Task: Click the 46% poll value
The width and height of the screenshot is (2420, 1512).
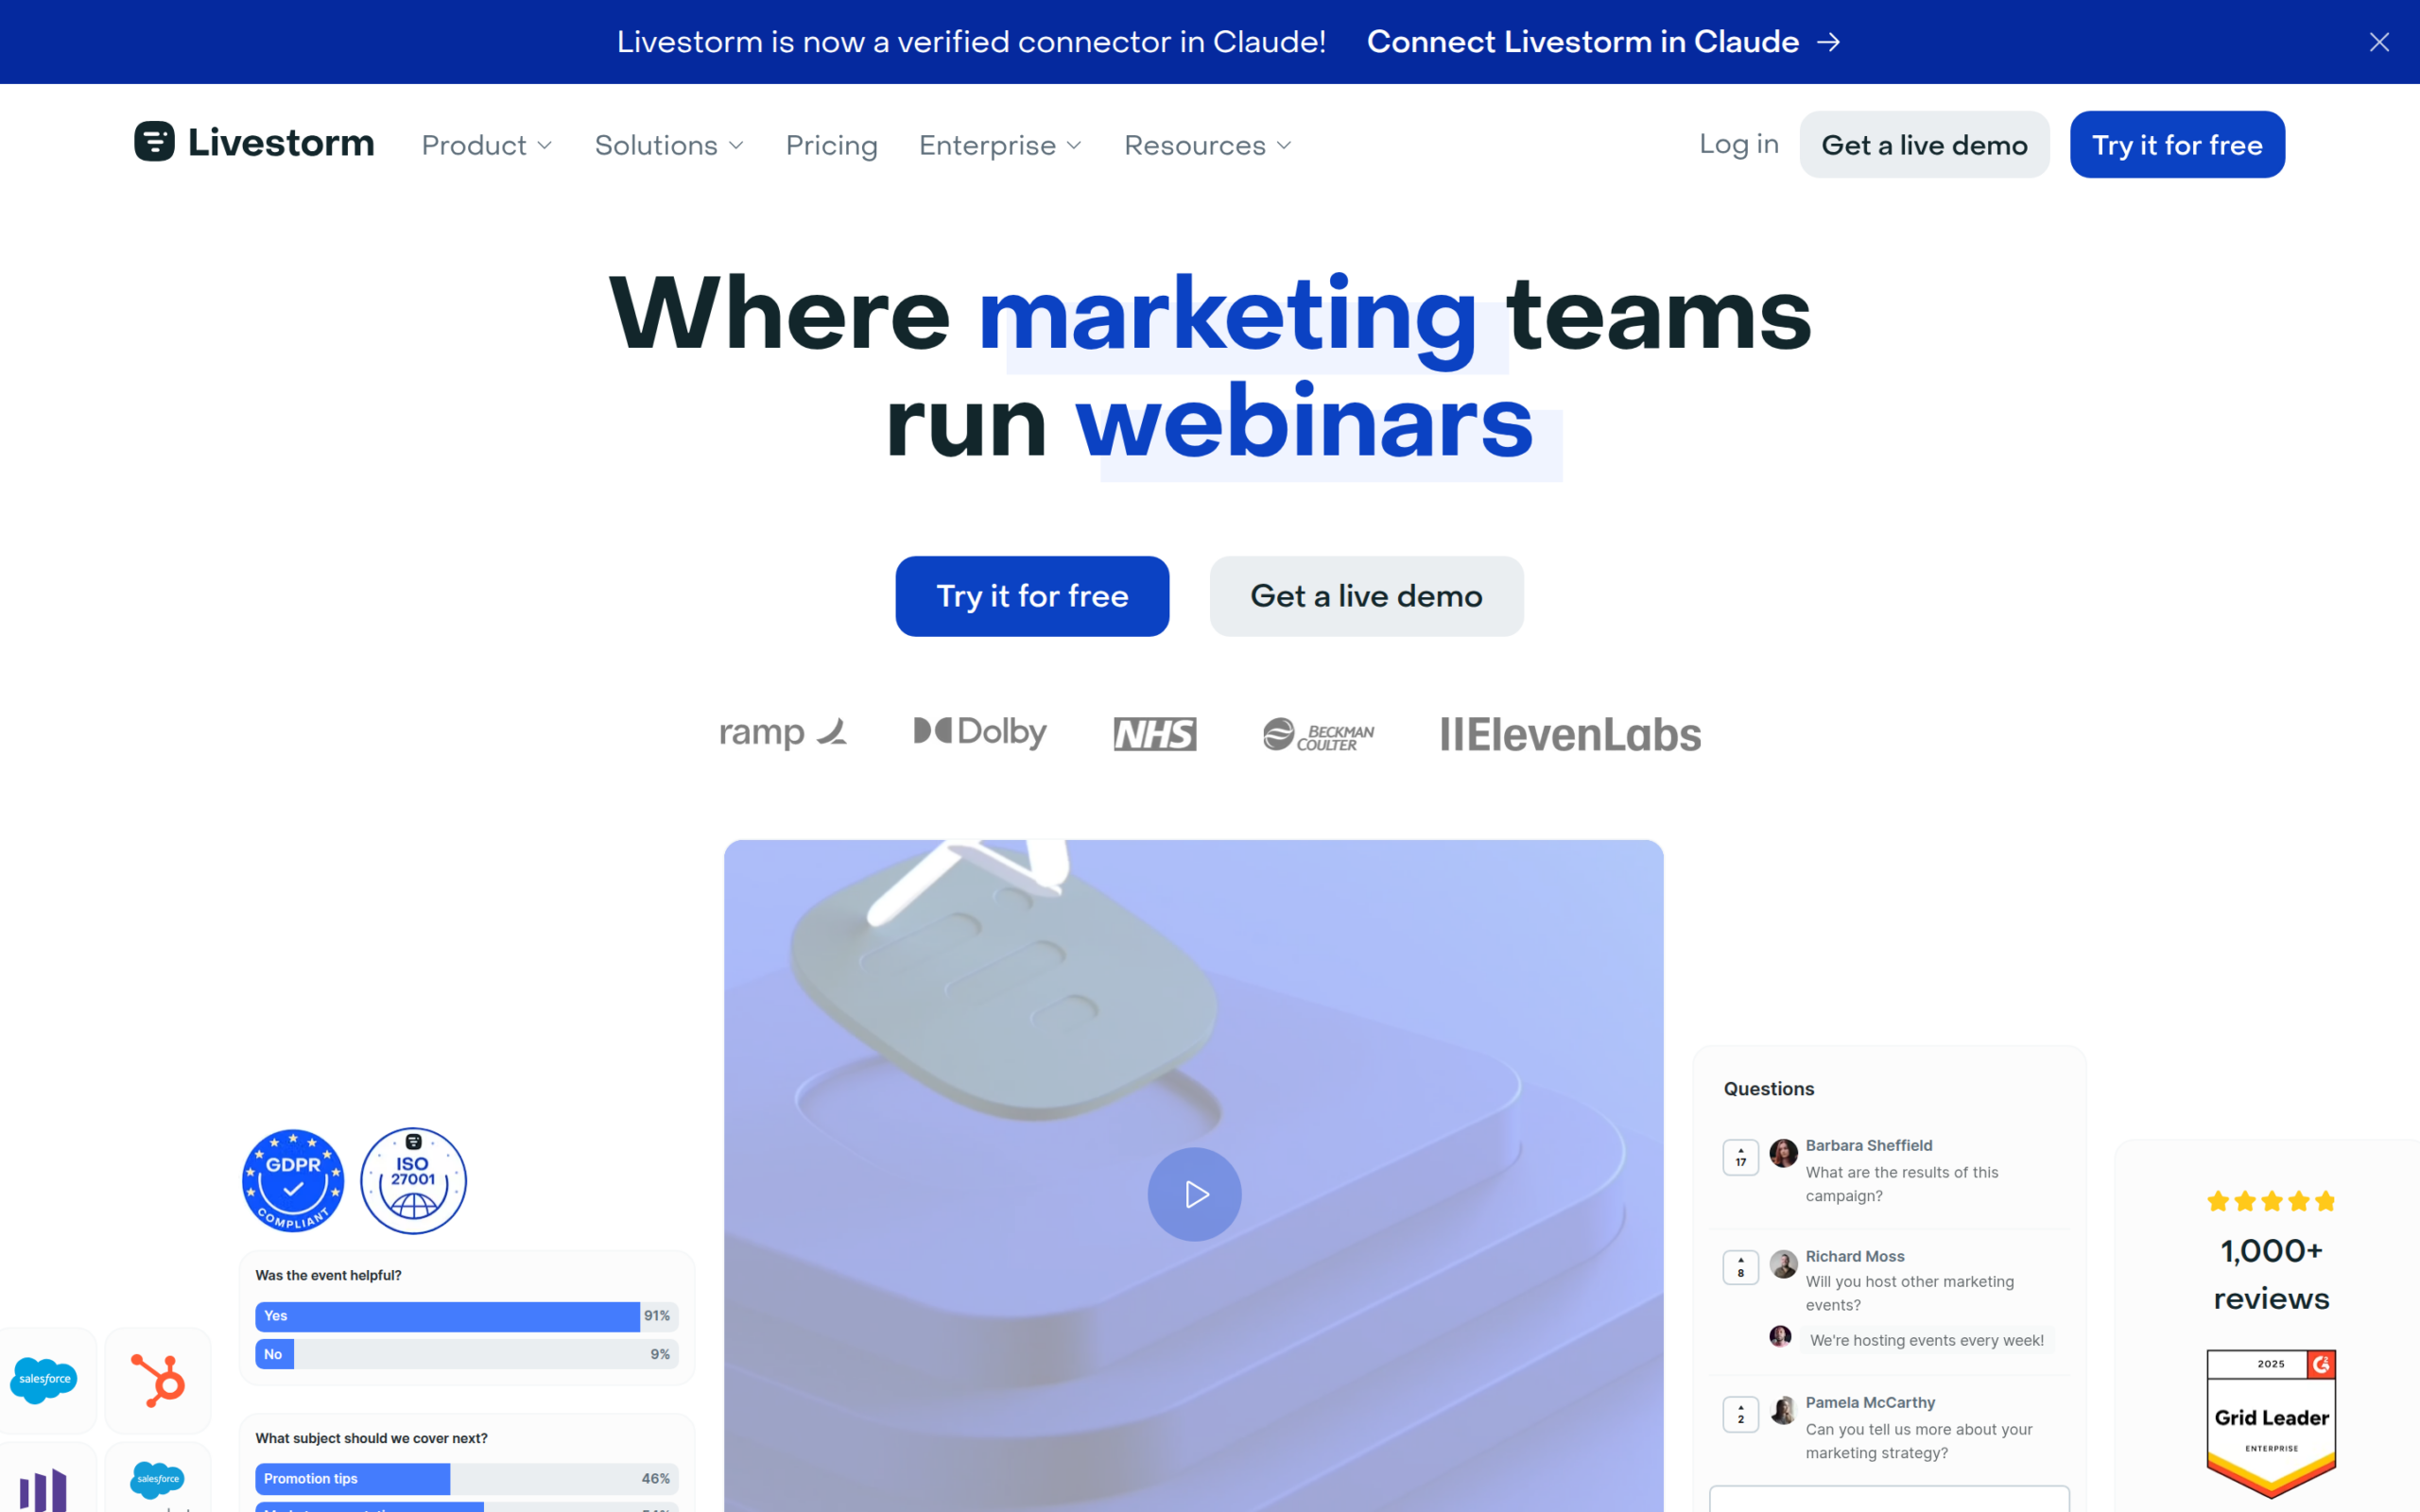Action: [x=656, y=1478]
